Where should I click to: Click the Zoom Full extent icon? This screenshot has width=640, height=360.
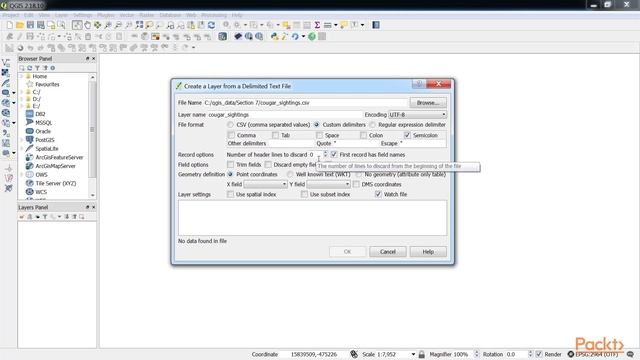[139, 25]
